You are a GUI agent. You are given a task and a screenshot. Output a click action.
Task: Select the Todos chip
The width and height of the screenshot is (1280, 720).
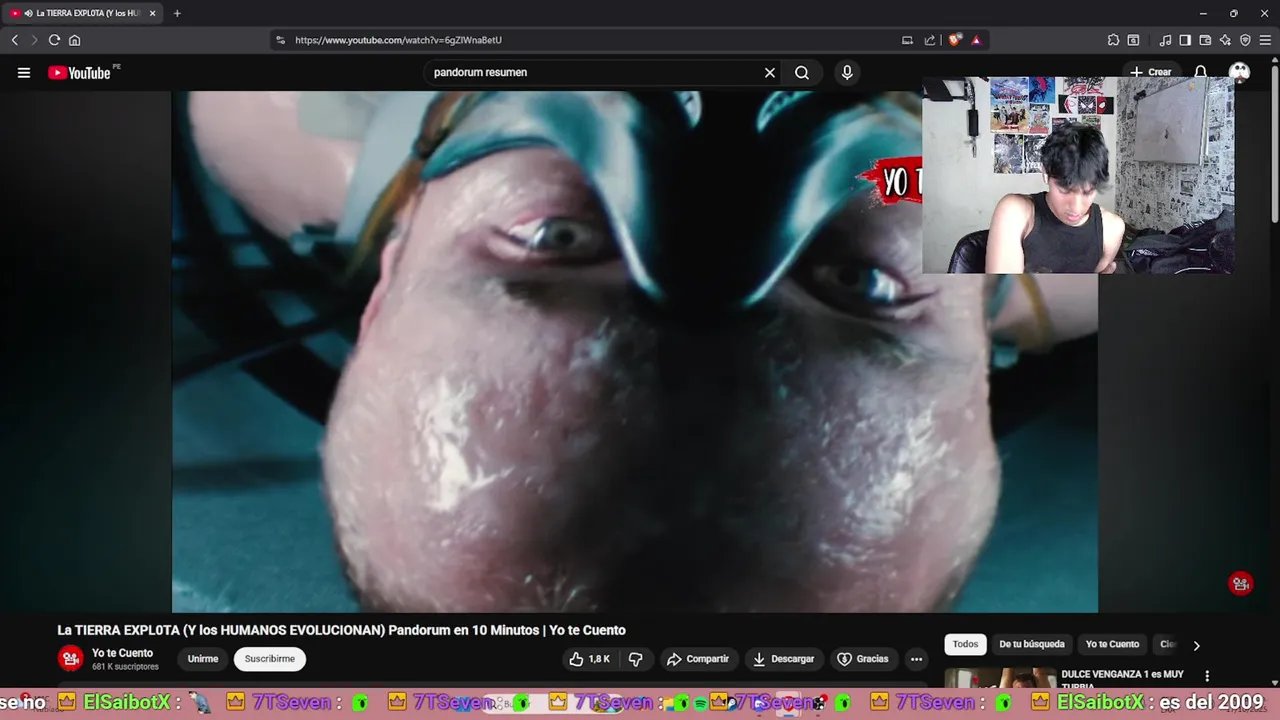pos(965,644)
